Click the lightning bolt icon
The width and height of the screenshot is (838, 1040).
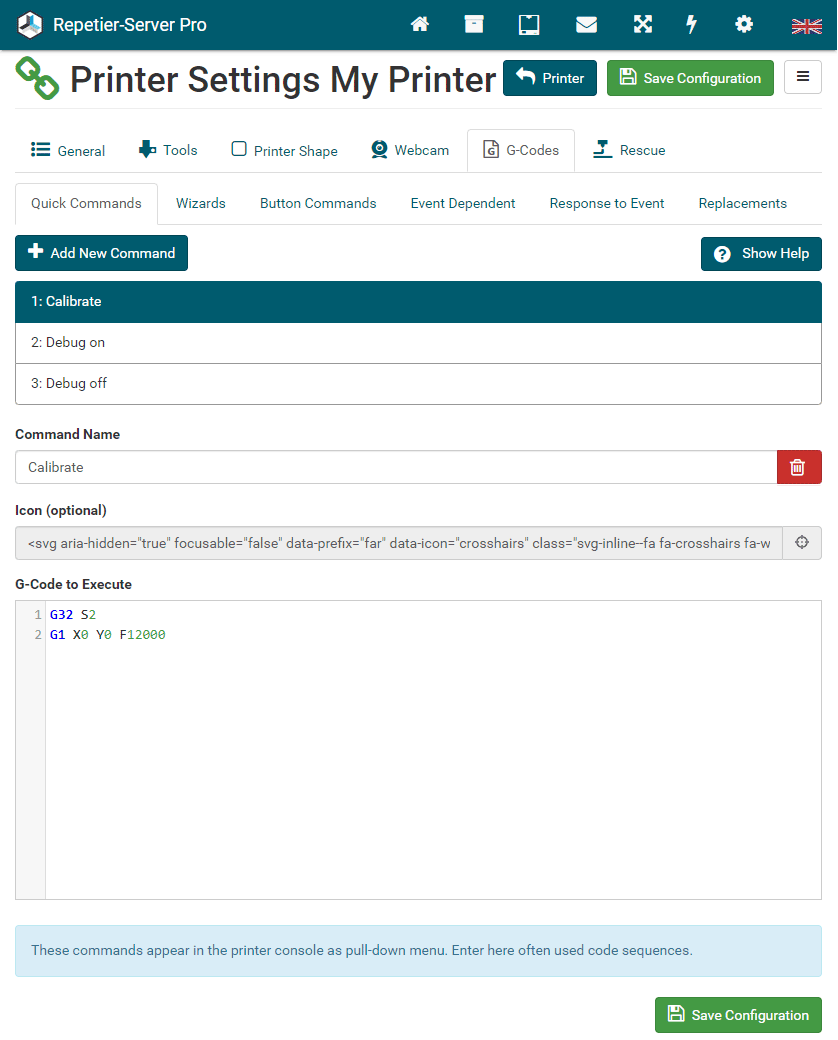tap(691, 25)
